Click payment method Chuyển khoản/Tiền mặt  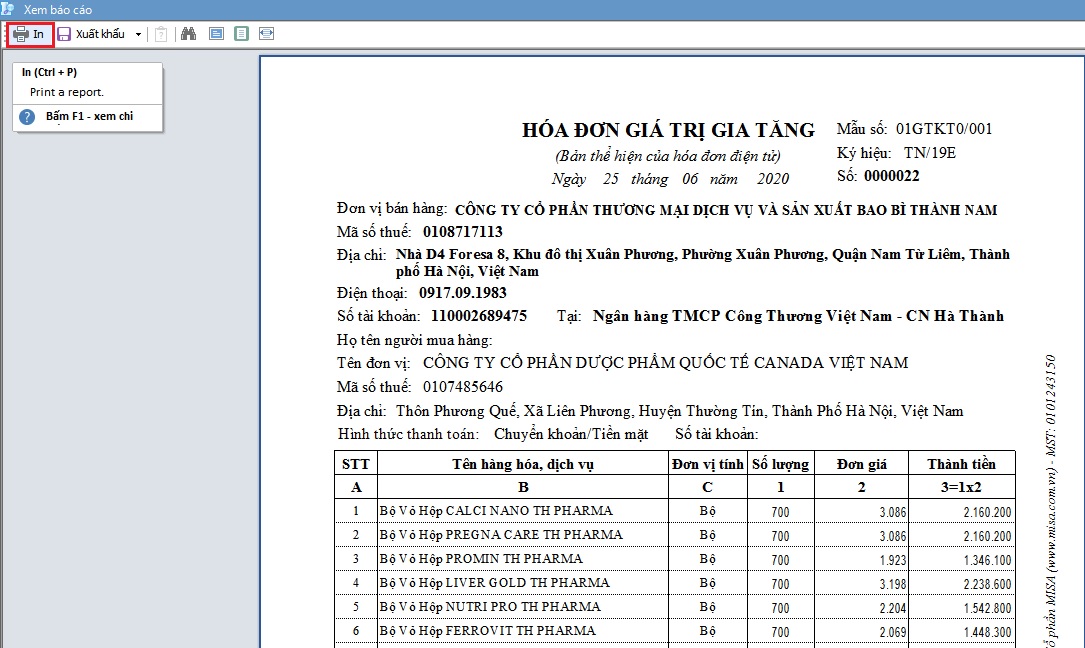[x=572, y=434]
